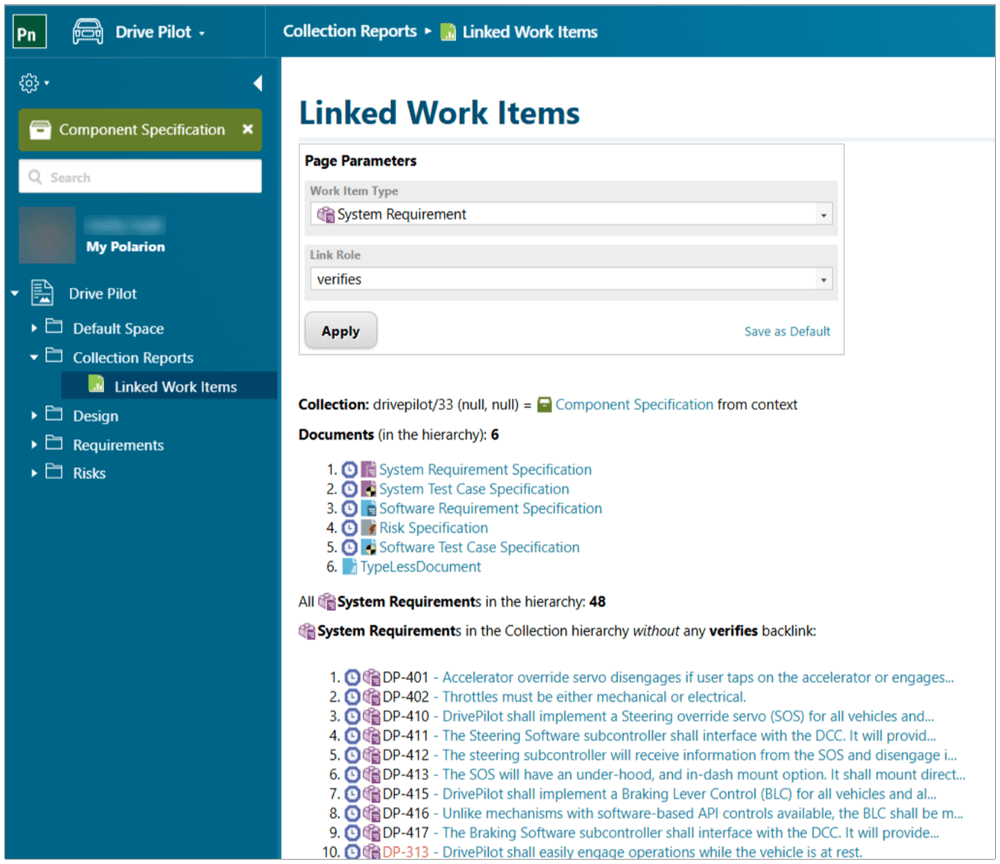Image resolution: width=1000 pixels, height=864 pixels.
Task: Click the TypeLessDocument file icon
Action: coord(349,567)
